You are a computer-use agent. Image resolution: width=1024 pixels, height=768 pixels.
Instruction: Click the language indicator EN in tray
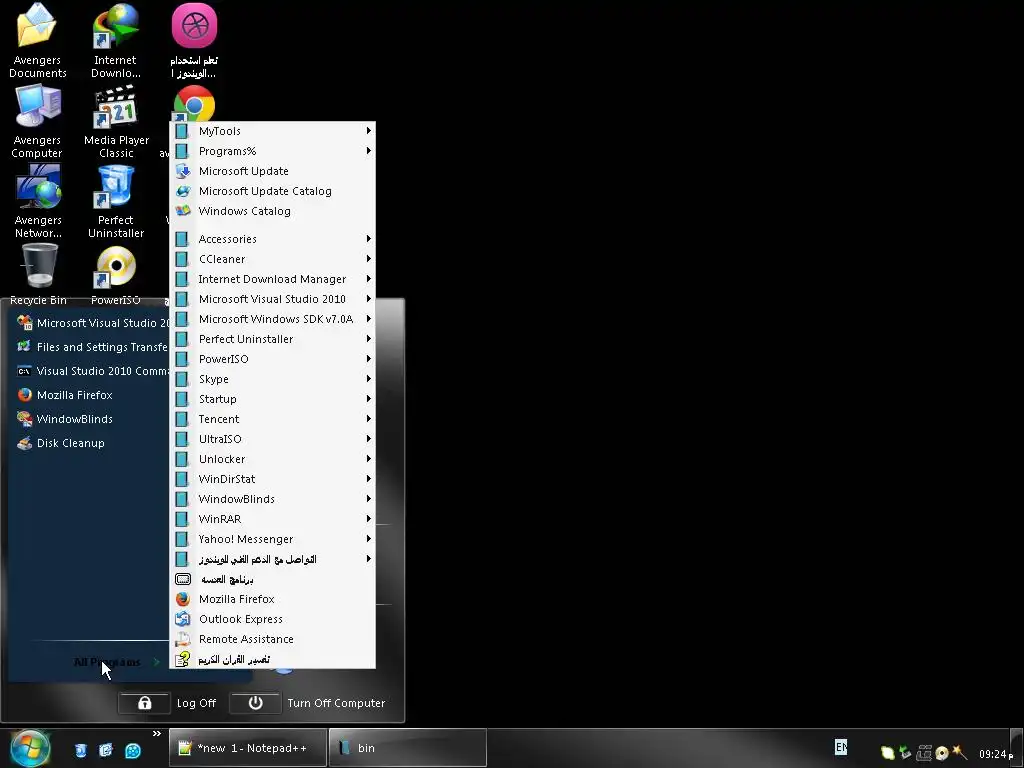841,746
